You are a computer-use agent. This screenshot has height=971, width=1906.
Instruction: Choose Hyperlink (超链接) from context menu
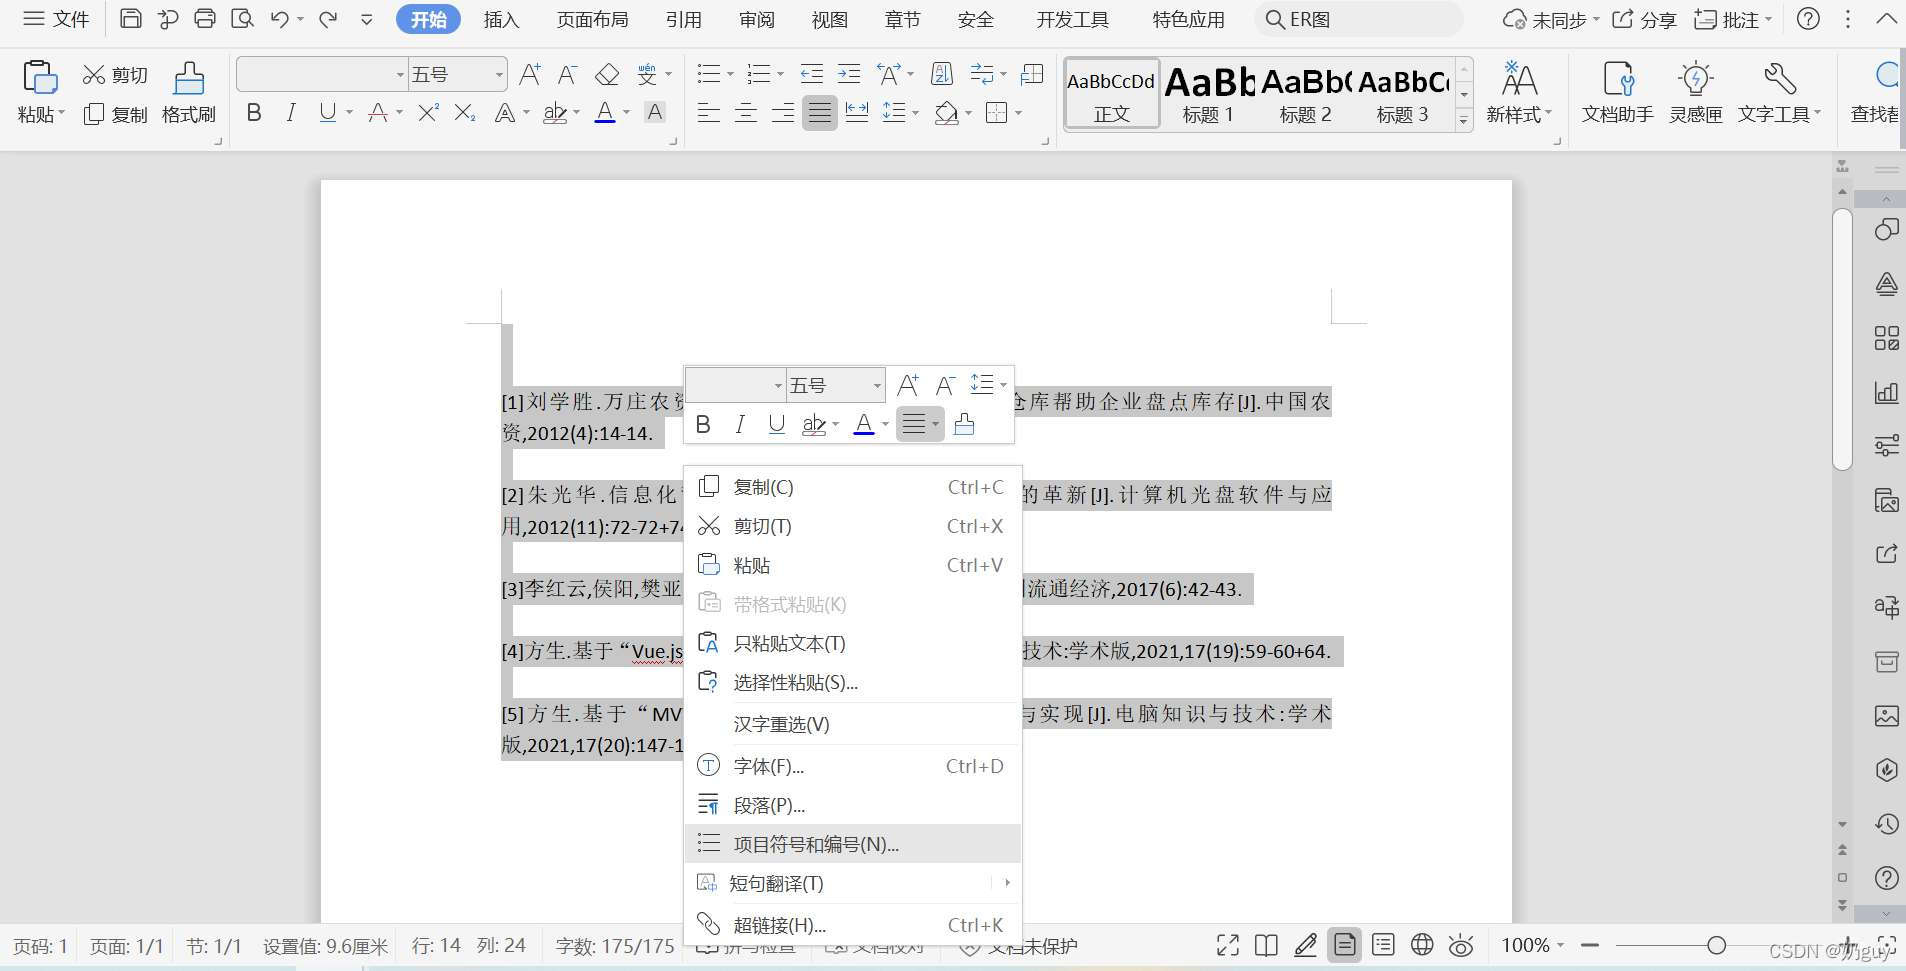(853, 925)
